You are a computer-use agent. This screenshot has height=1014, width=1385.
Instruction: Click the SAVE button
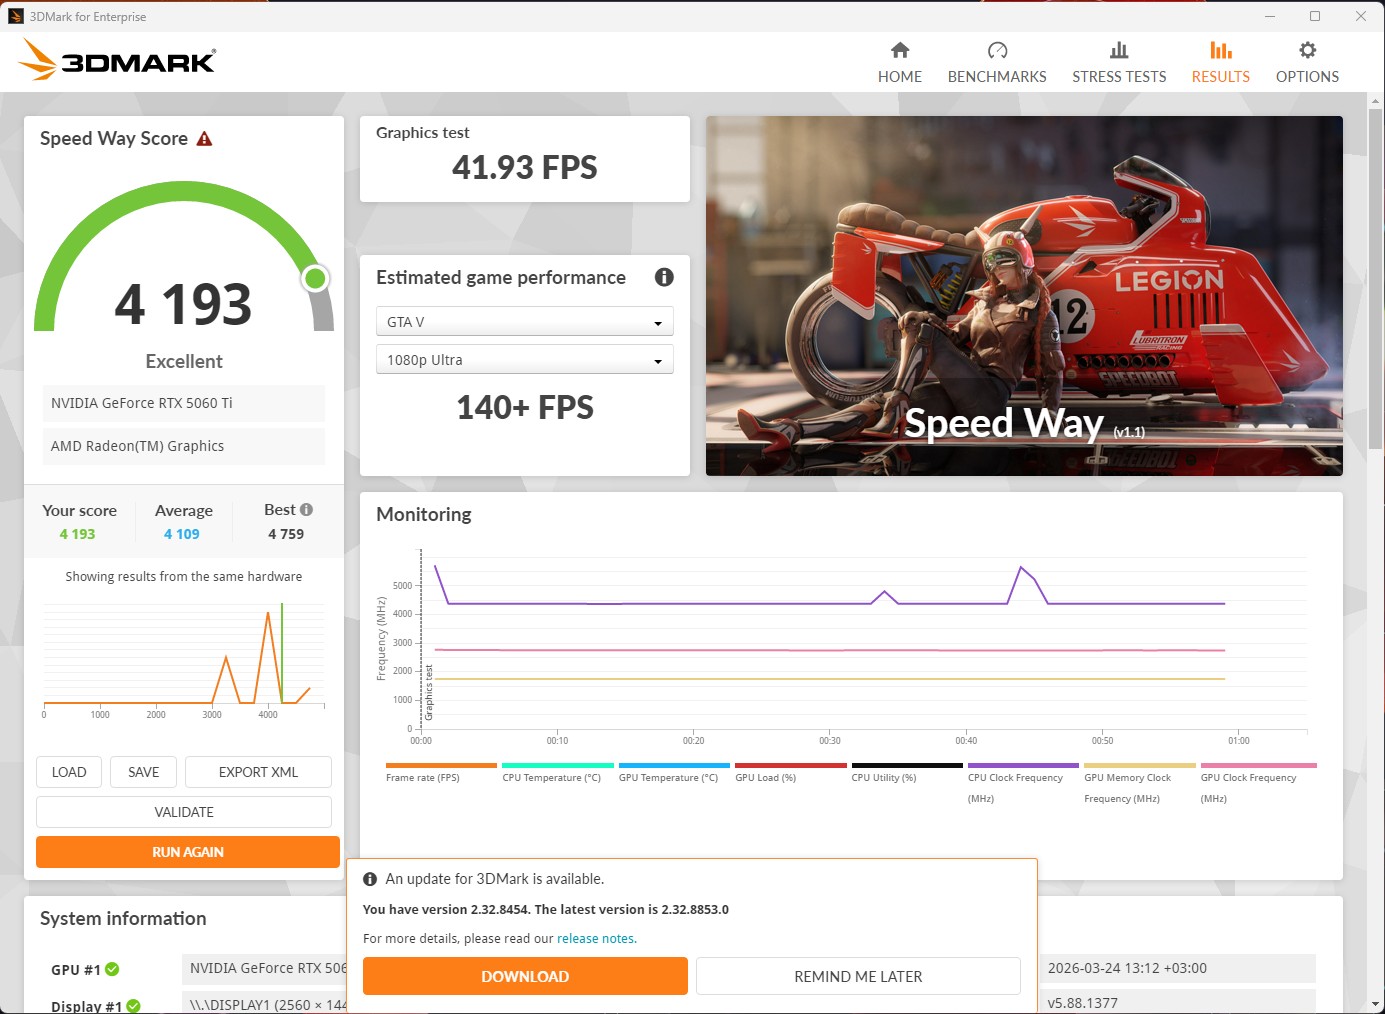click(x=143, y=772)
